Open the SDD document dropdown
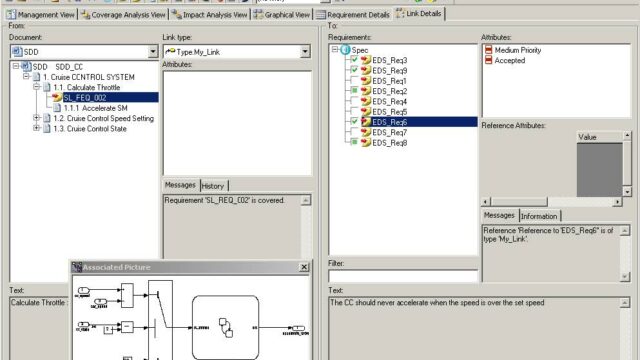Screen dimensions: 640x360 tap(153, 52)
